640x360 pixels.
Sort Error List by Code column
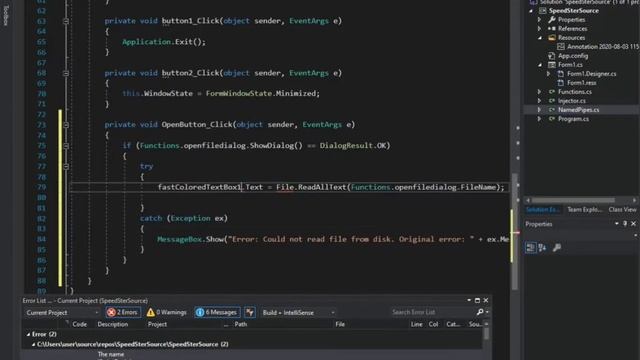click(x=79, y=324)
